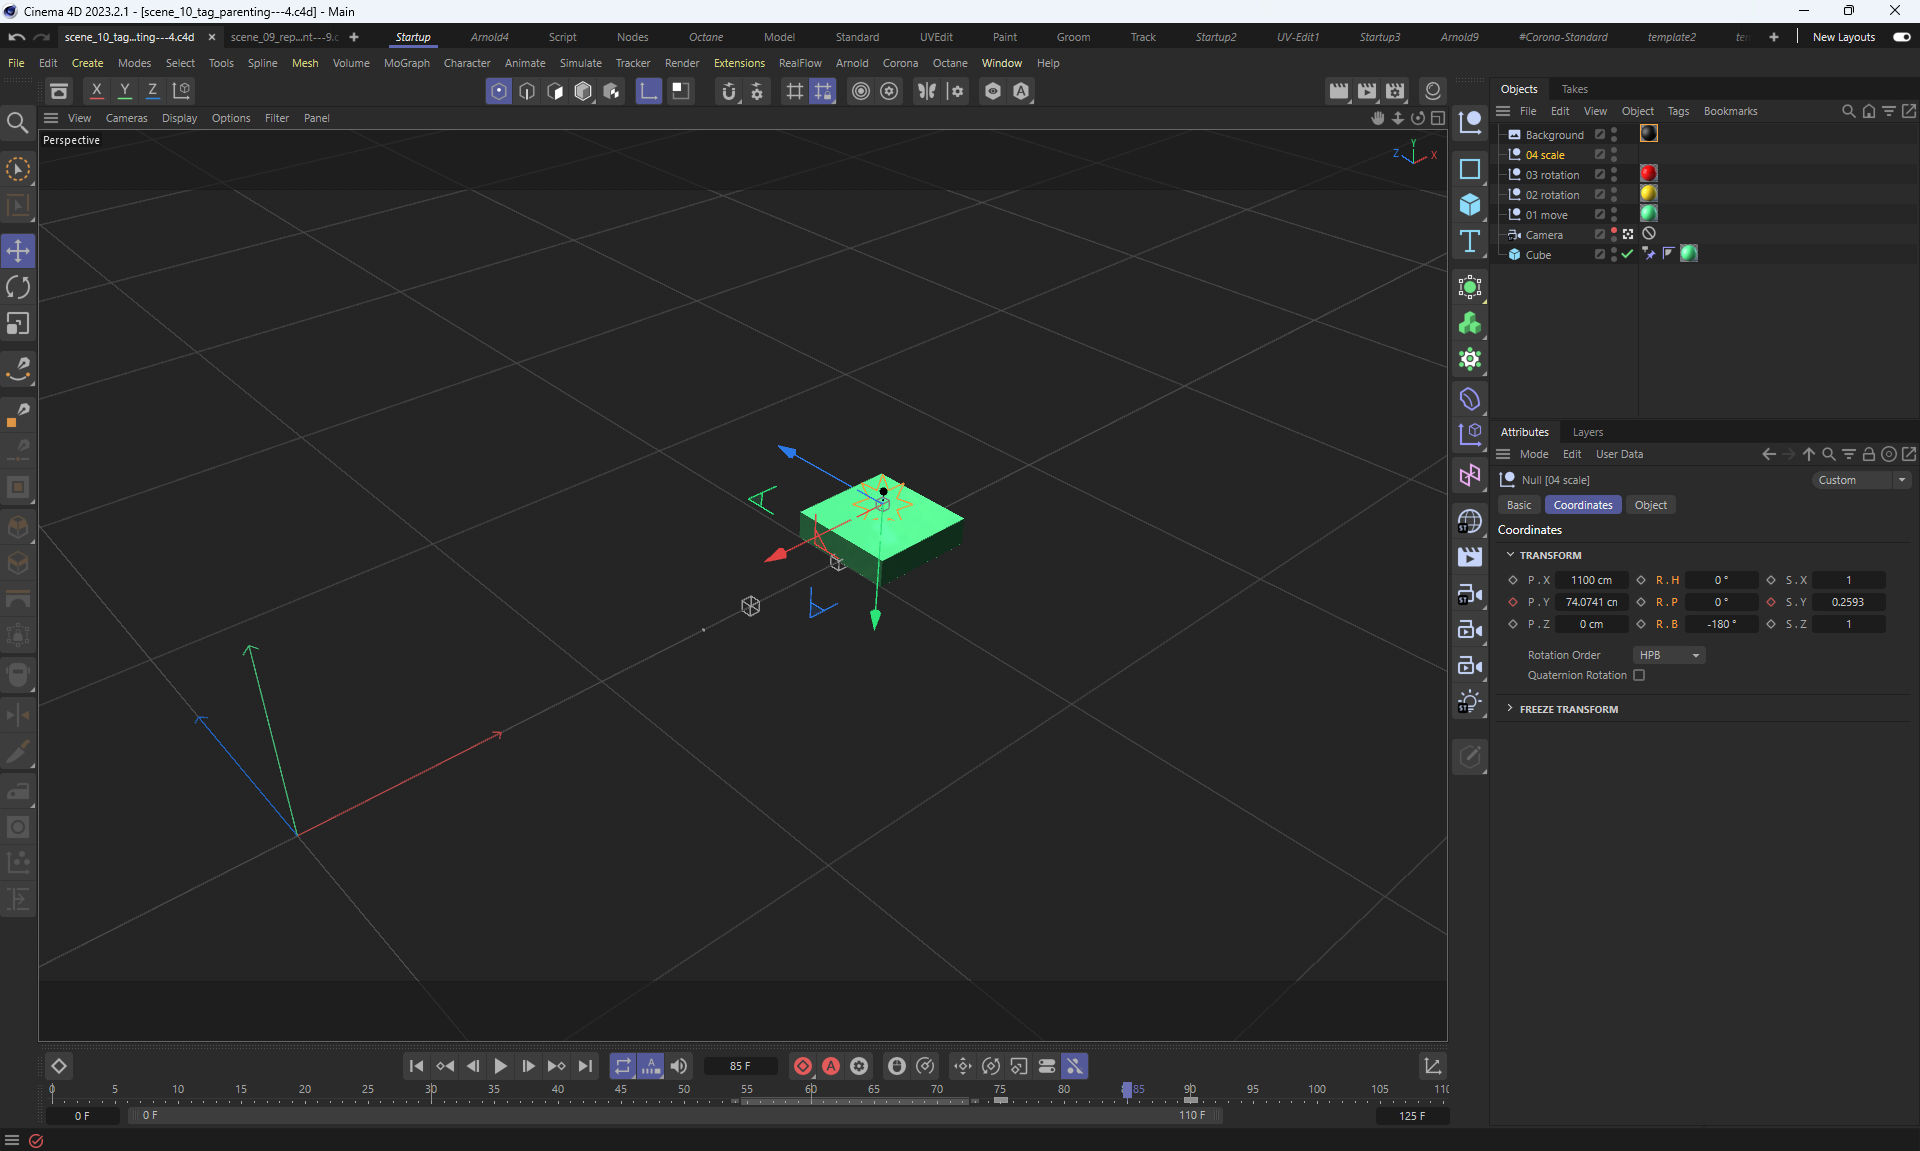The image size is (1920, 1151).
Task: Enable the Quaternion Rotation checkbox
Action: coord(1639,675)
